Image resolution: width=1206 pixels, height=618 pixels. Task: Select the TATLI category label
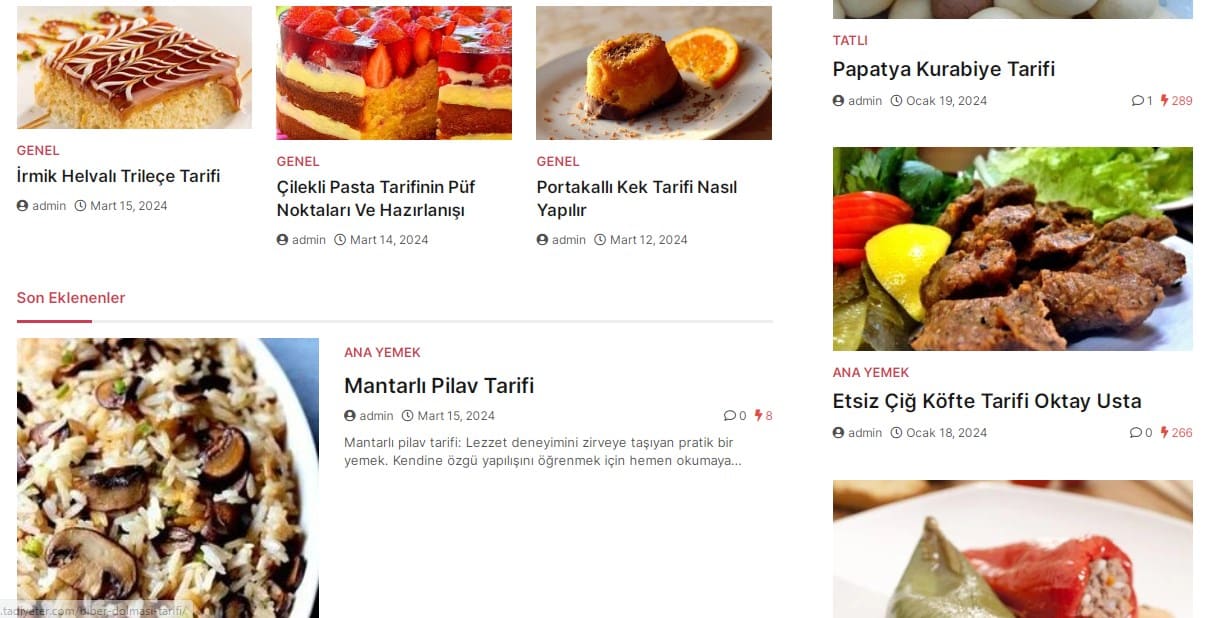tap(850, 41)
